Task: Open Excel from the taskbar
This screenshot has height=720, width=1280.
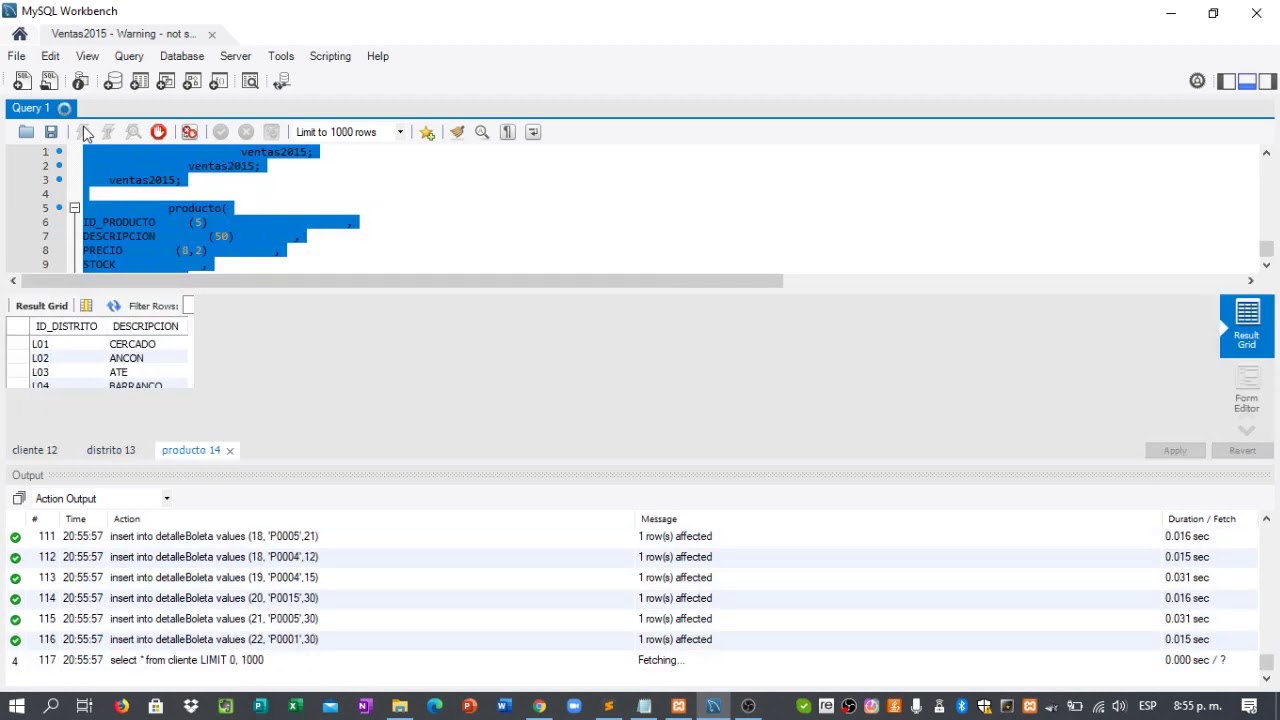Action: pos(295,706)
